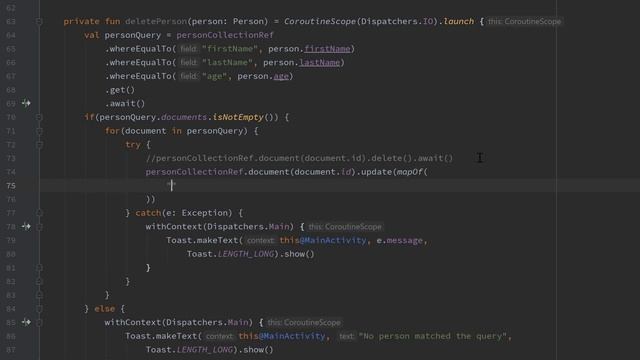The image size is (640, 360).
Task: Click 'withContext' on line 85
Action: coord(133,322)
